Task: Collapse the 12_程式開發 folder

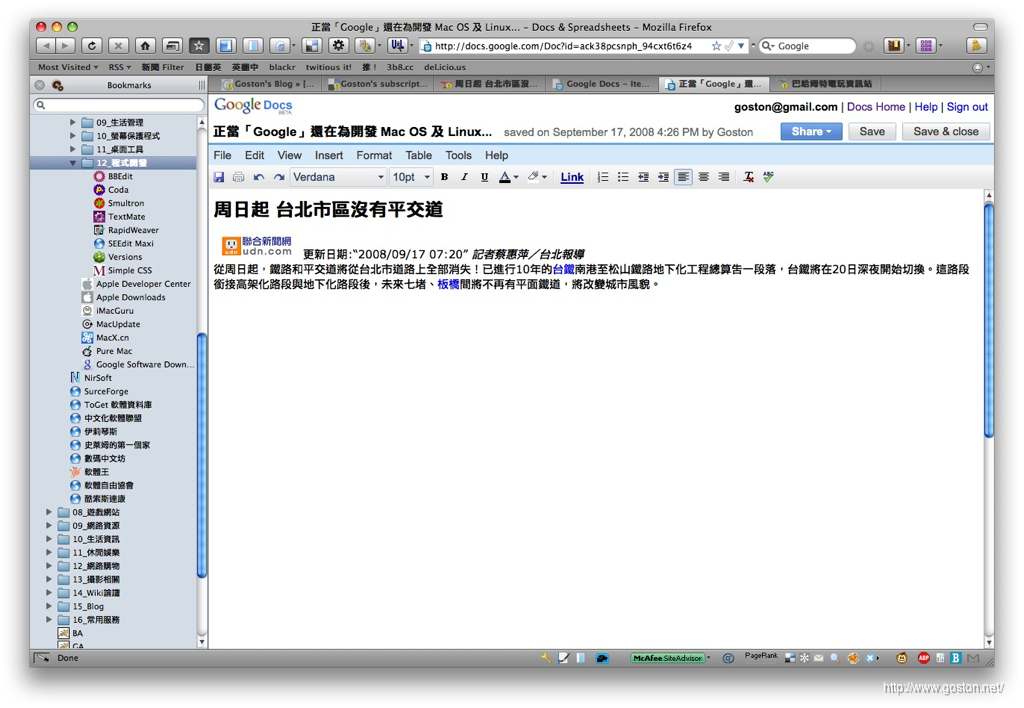Action: coord(72,163)
